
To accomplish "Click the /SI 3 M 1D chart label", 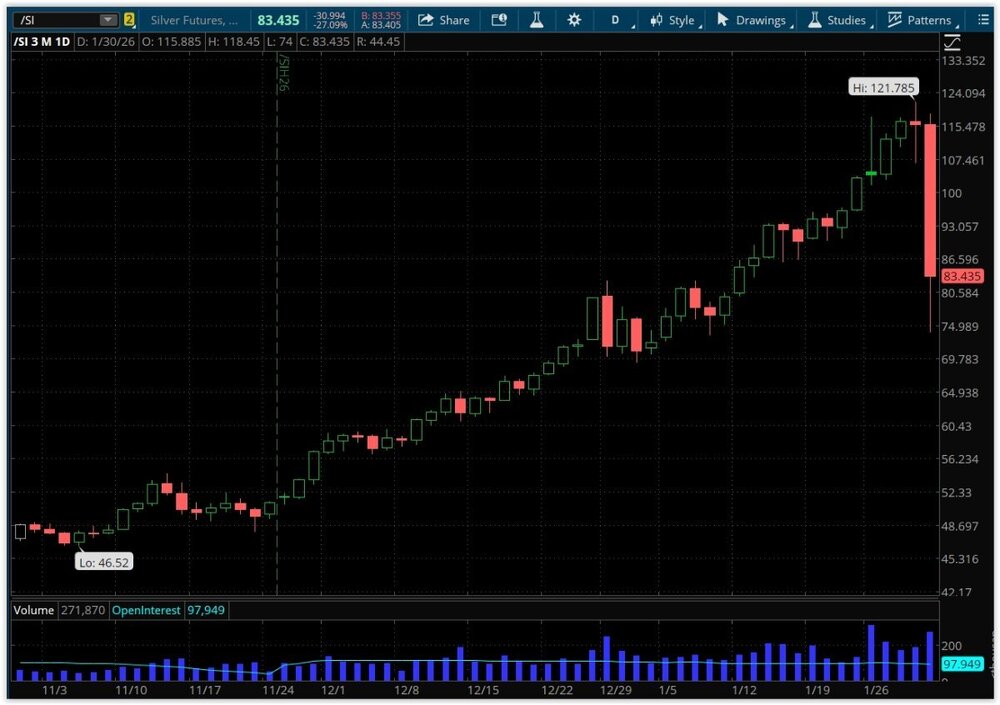I will [x=40, y=42].
